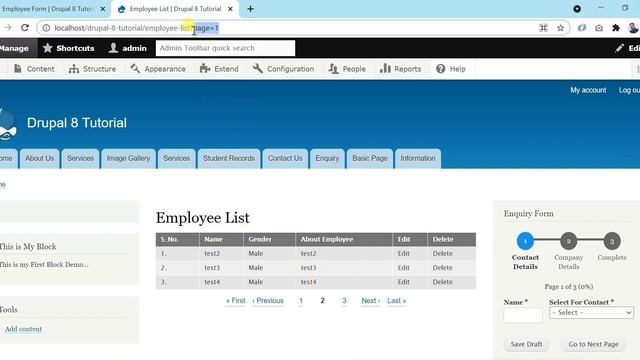The height and width of the screenshot is (360, 640).
Task: Click the forward navigation arrow
Action: point(8,28)
